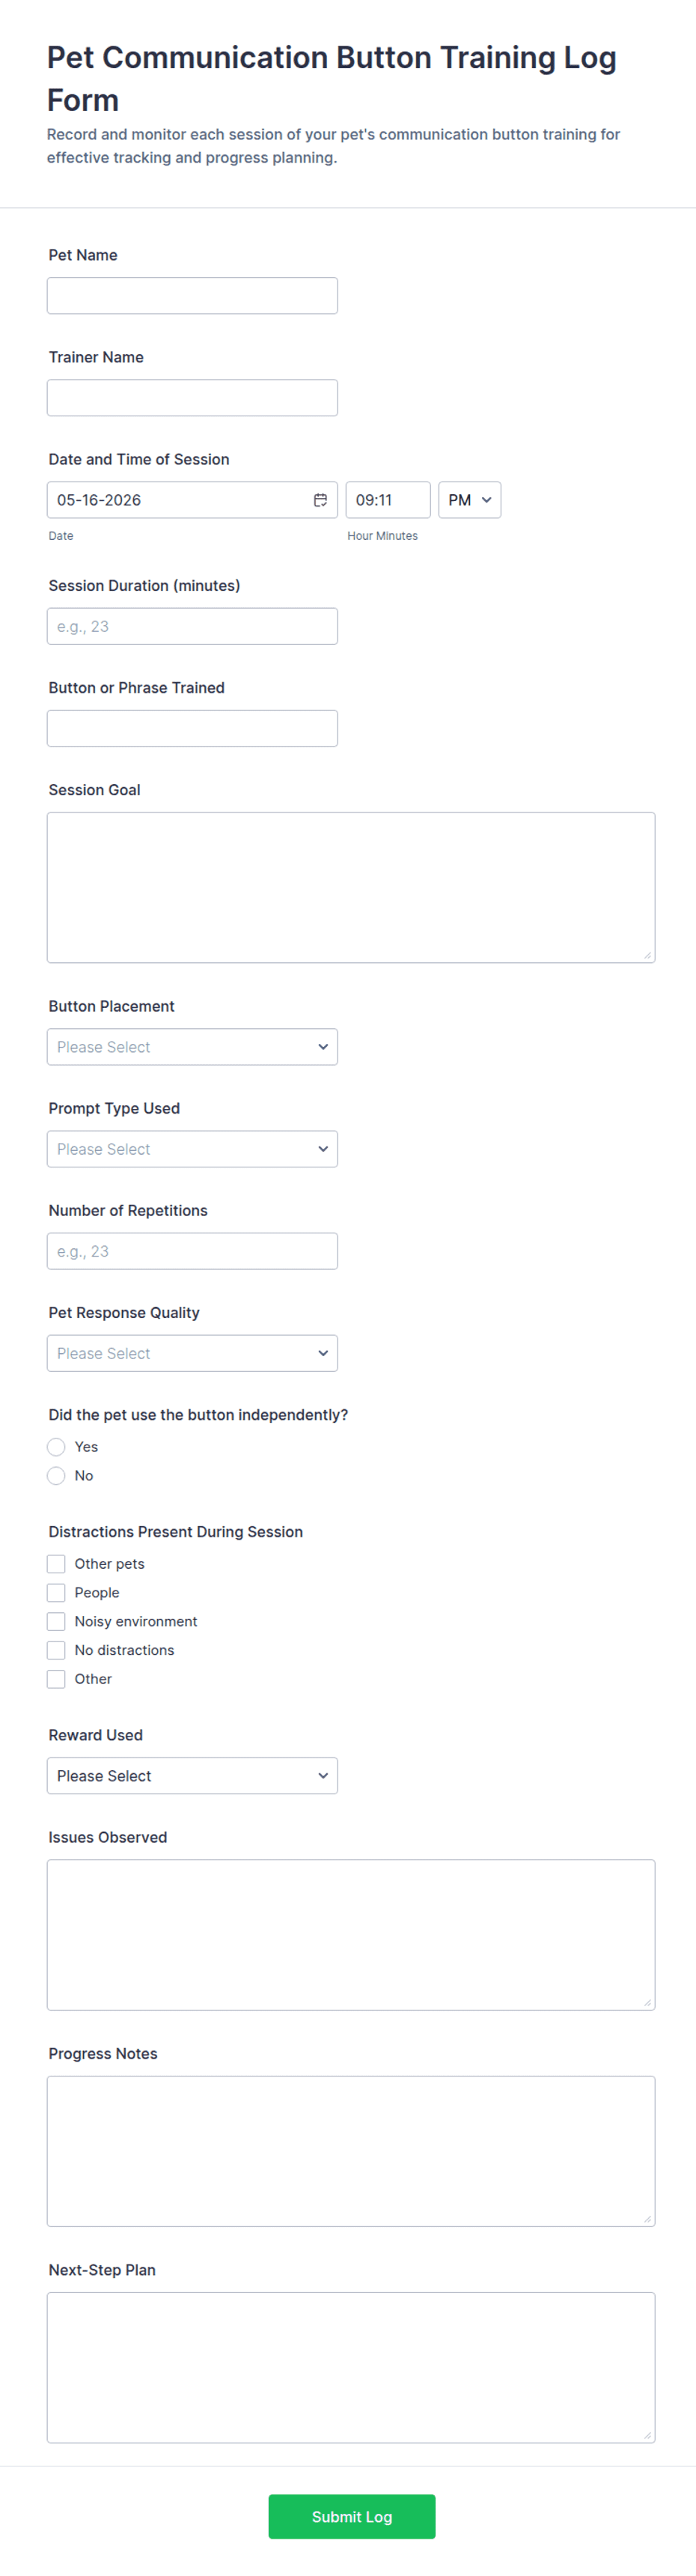The image size is (696, 2576).
Task: Focus the Session Goal text area
Action: pyautogui.click(x=351, y=888)
